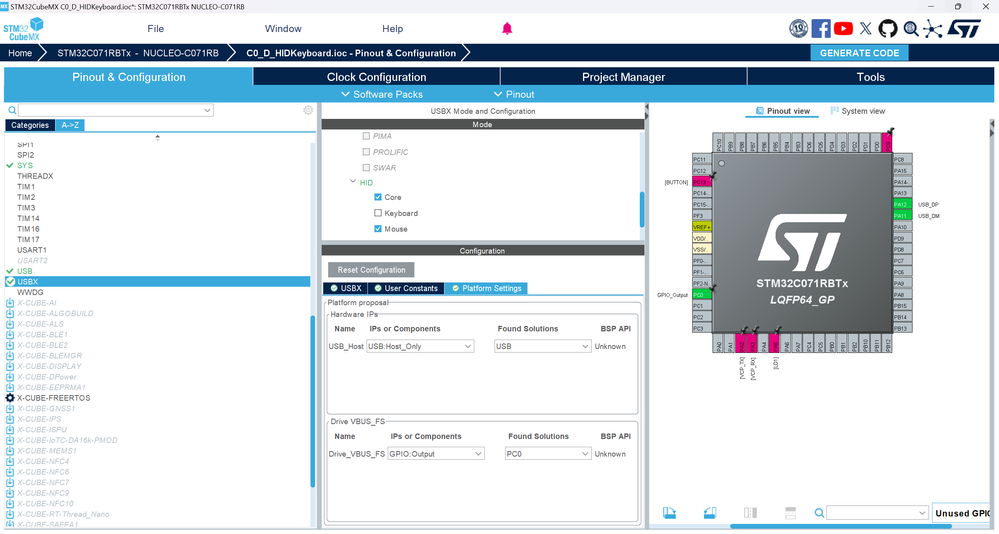
Task: Select the USBX configuration tab
Action: (x=345, y=289)
